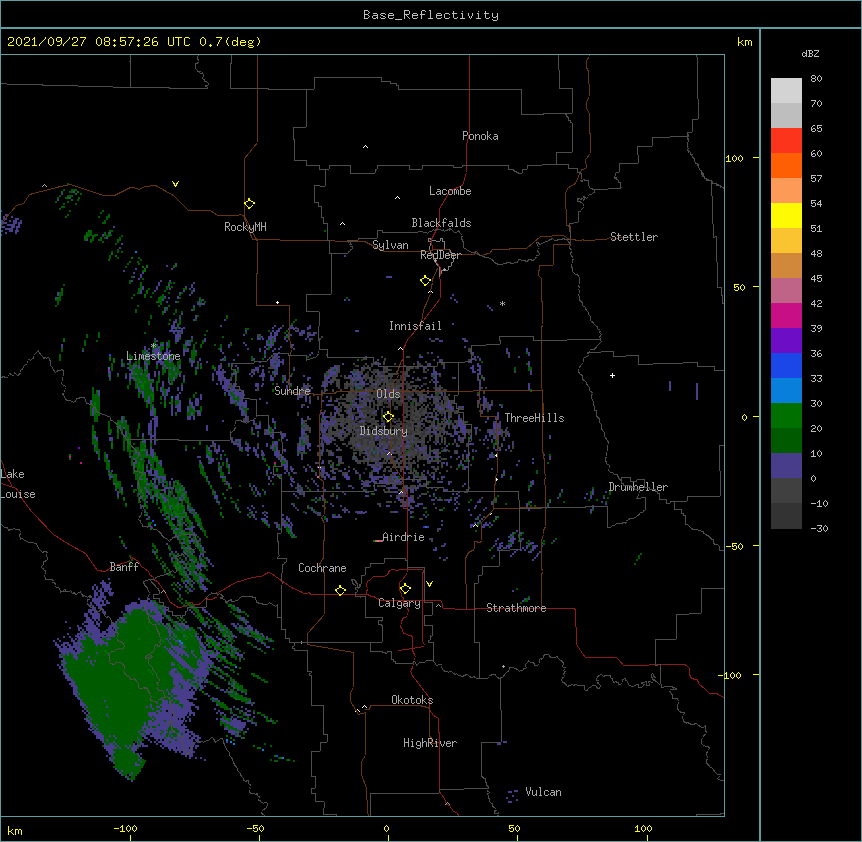Click yellow V marker northwest of RockyMH
The height and width of the screenshot is (842, 862).
pos(175,184)
